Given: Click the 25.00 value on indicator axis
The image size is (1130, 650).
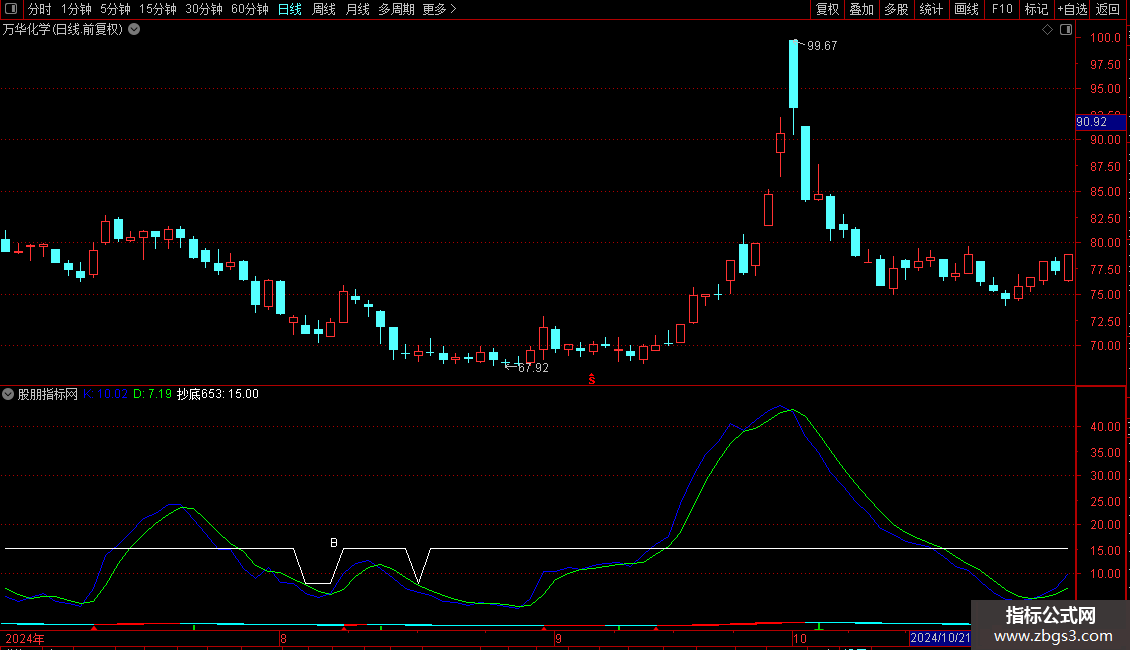Looking at the screenshot, I should pyautogui.click(x=1105, y=502).
